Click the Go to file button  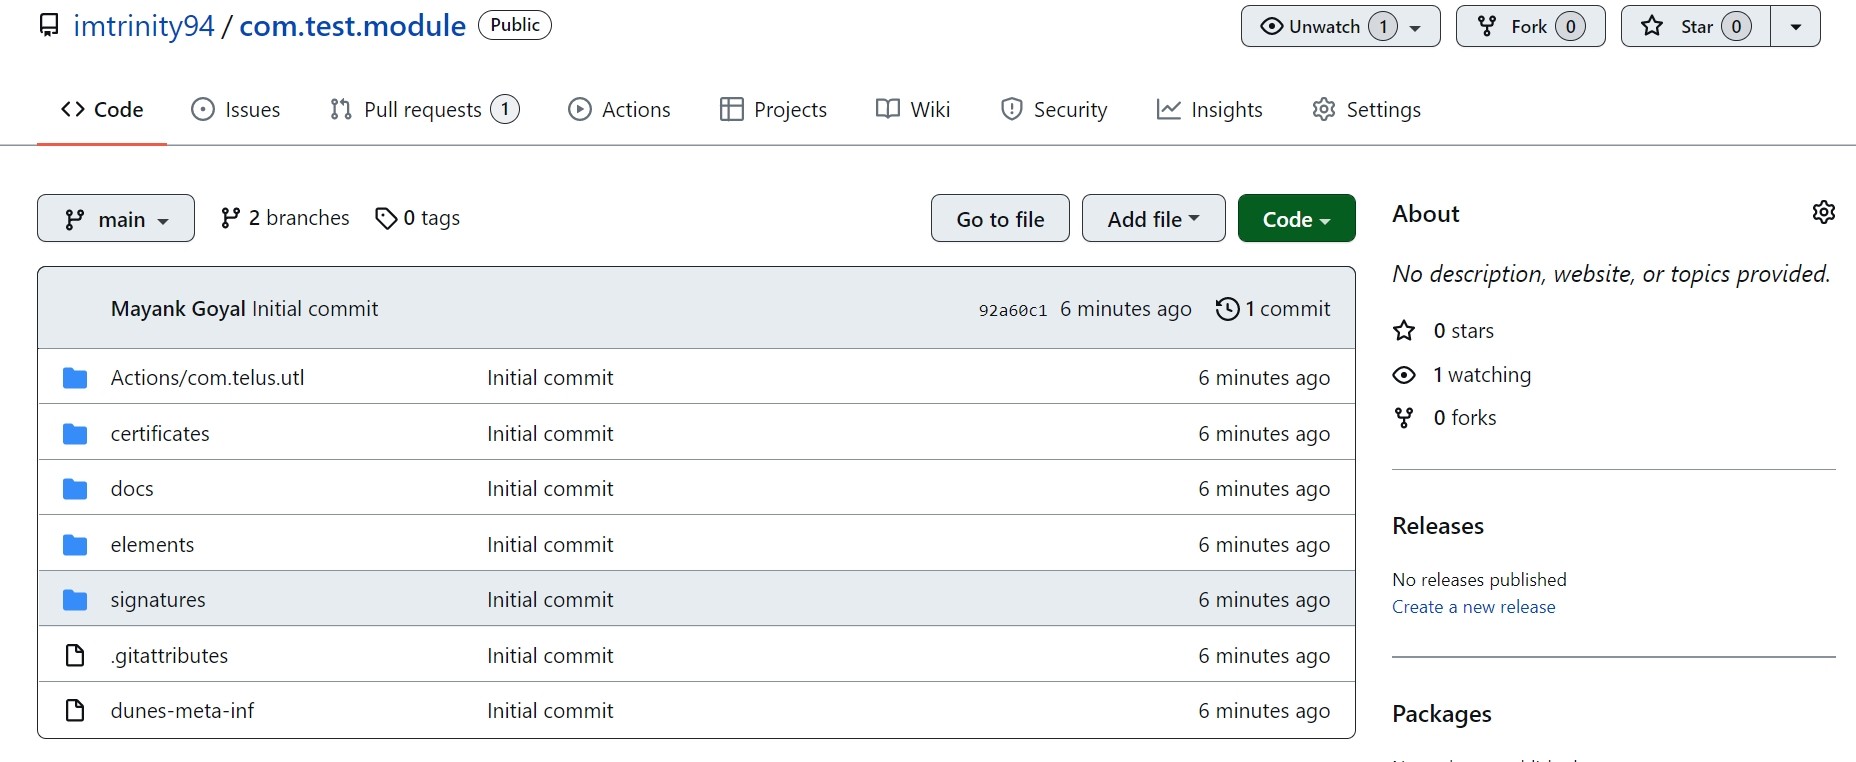pos(1000,219)
